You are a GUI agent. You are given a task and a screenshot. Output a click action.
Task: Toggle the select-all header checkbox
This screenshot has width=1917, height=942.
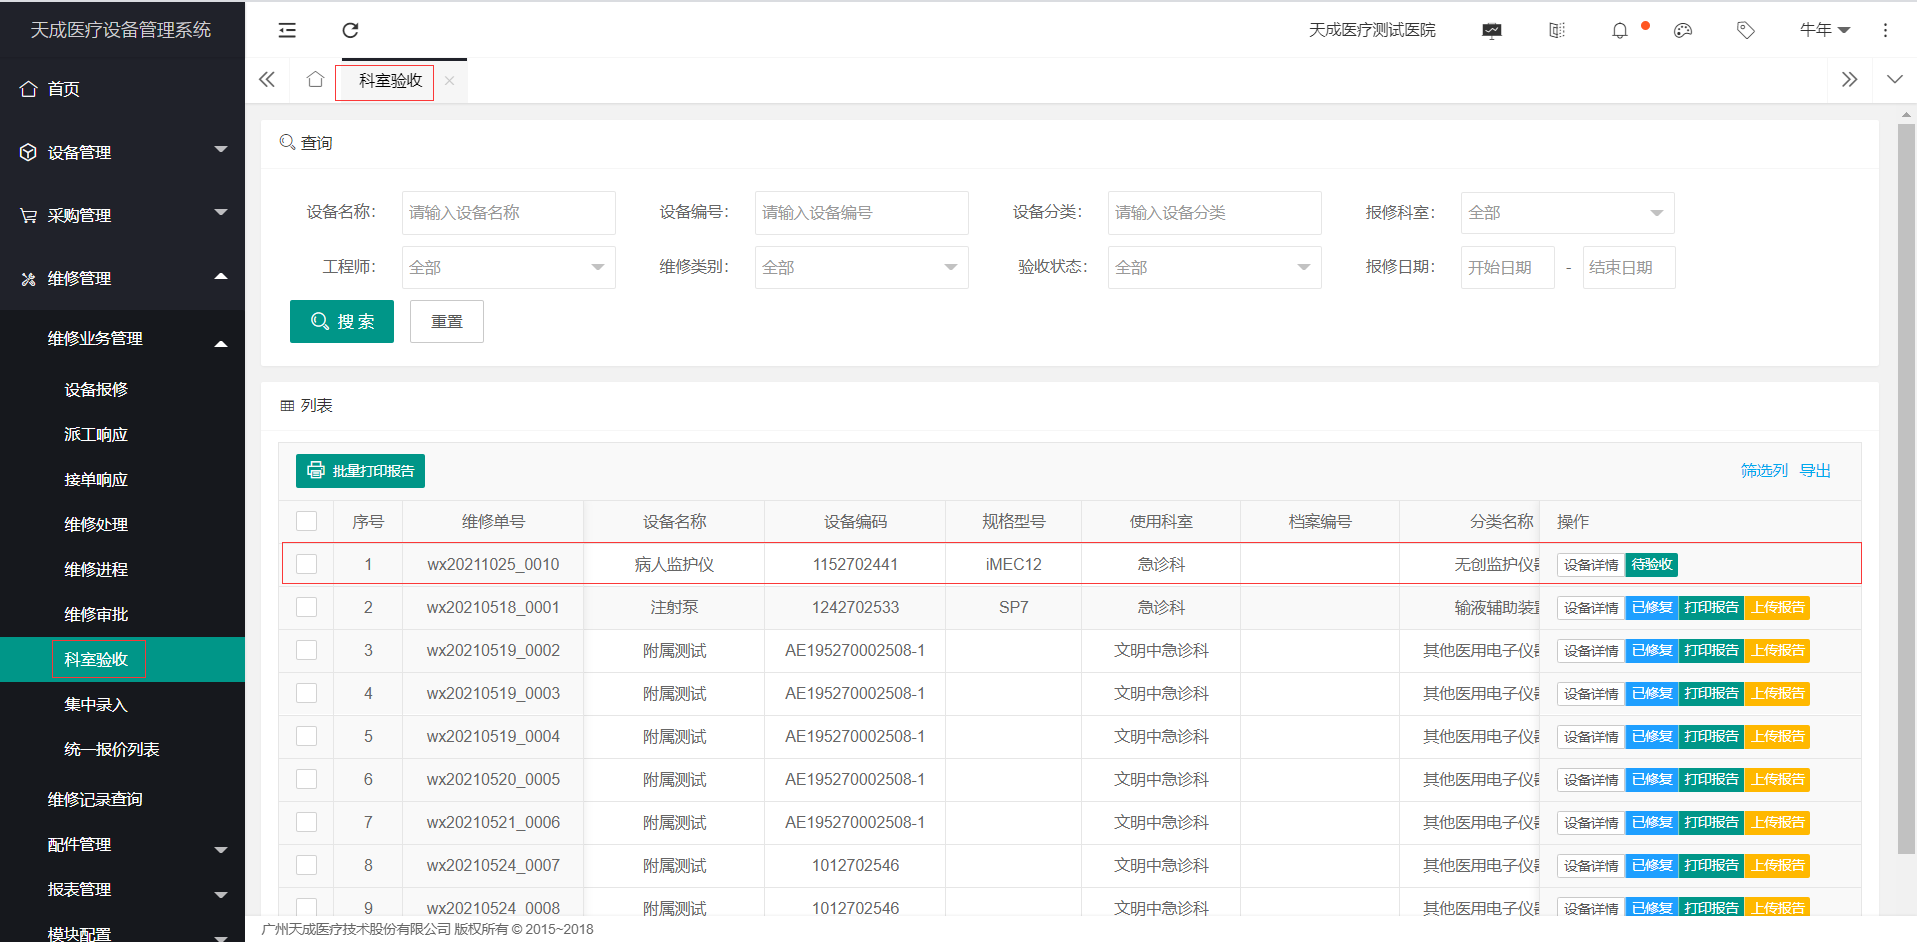(x=307, y=521)
